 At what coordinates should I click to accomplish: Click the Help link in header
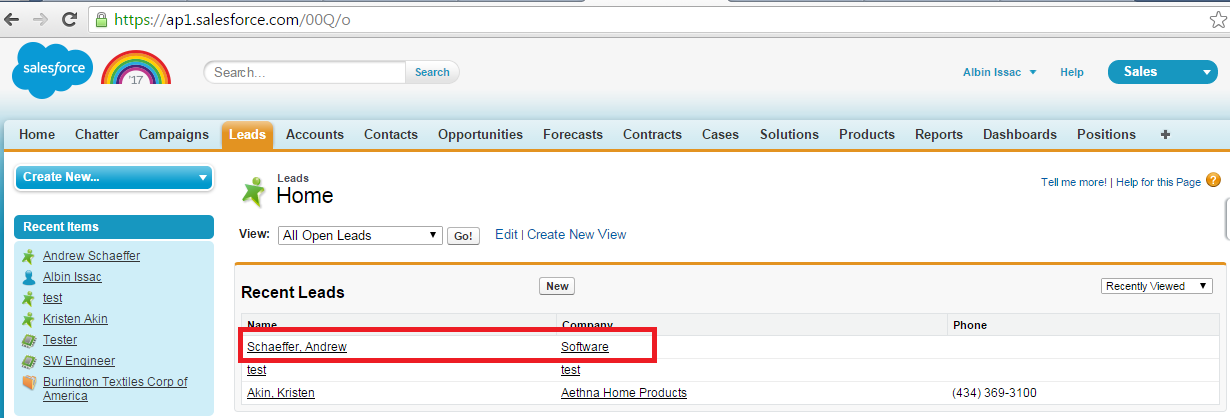[x=1072, y=72]
